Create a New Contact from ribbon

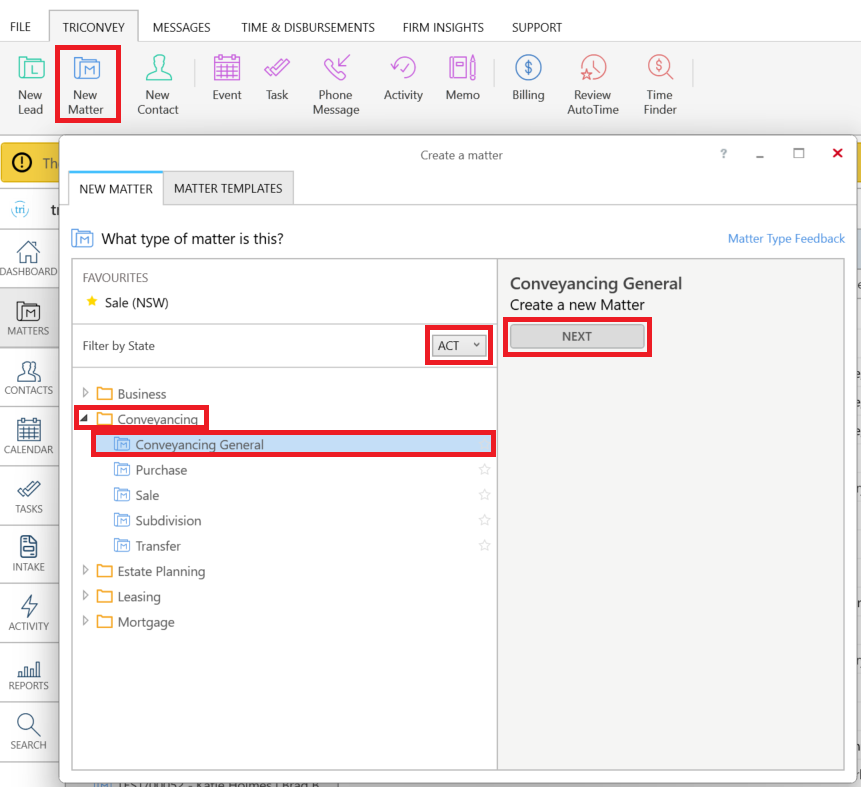tap(158, 85)
